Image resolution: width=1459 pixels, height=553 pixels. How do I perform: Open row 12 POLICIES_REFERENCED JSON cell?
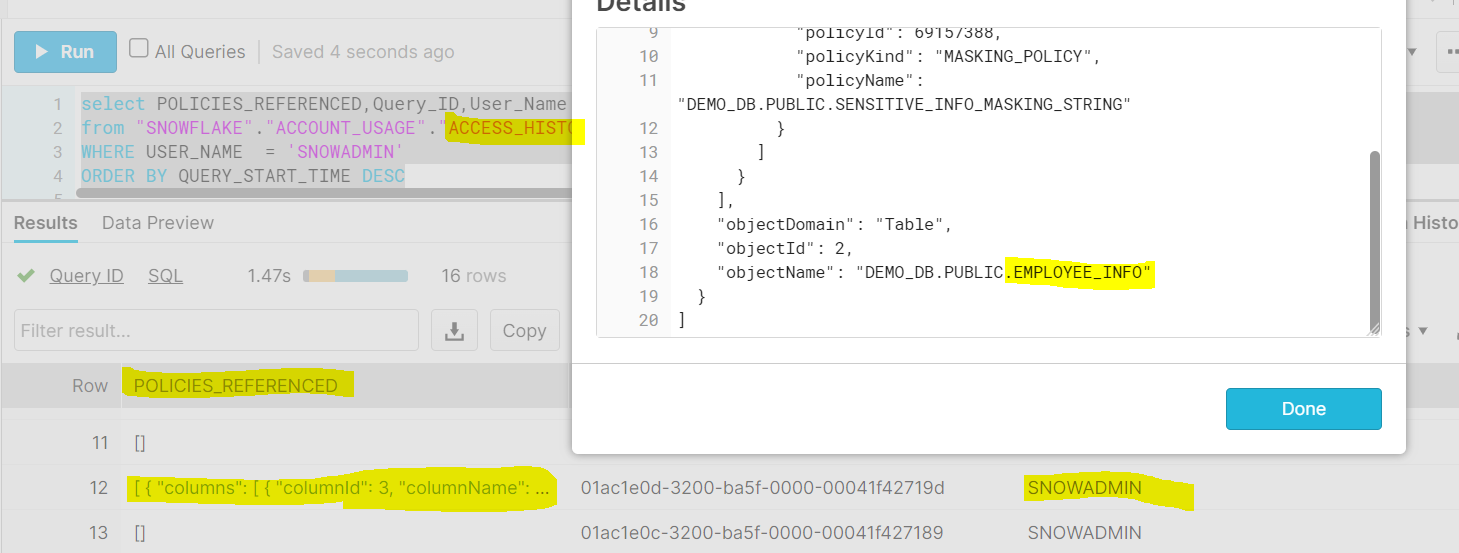[342, 488]
